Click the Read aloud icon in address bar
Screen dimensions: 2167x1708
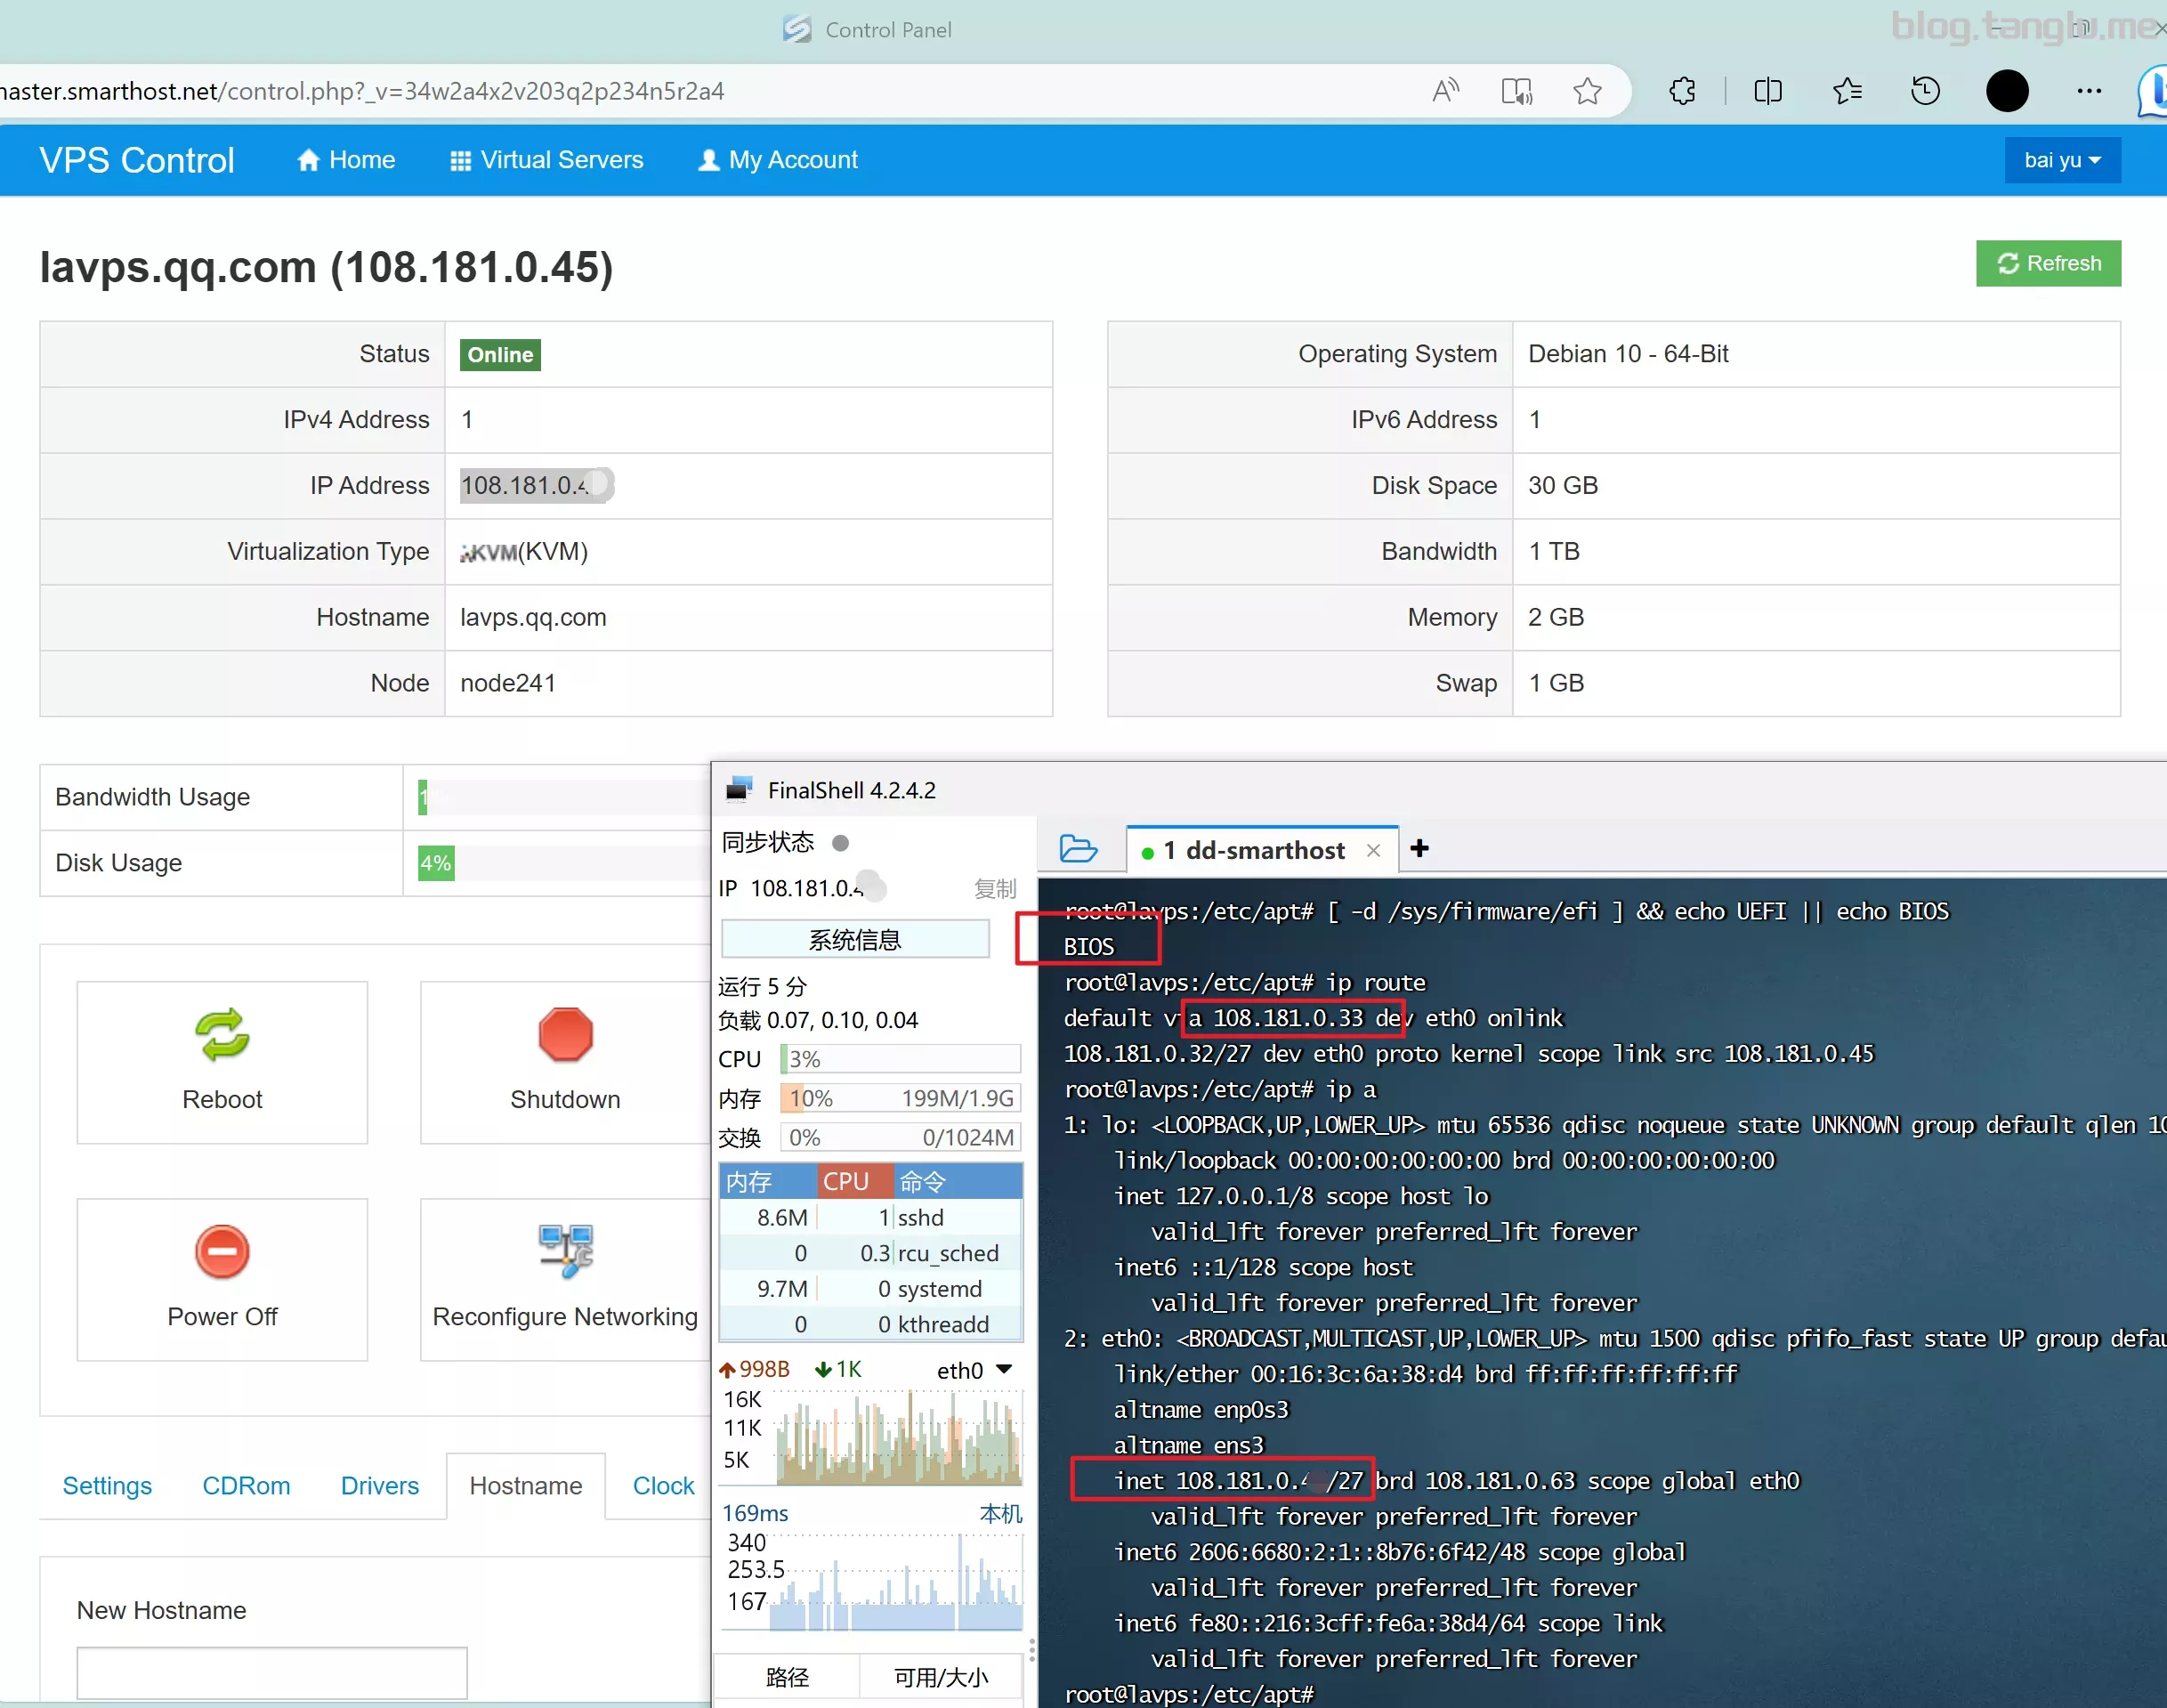click(1445, 91)
